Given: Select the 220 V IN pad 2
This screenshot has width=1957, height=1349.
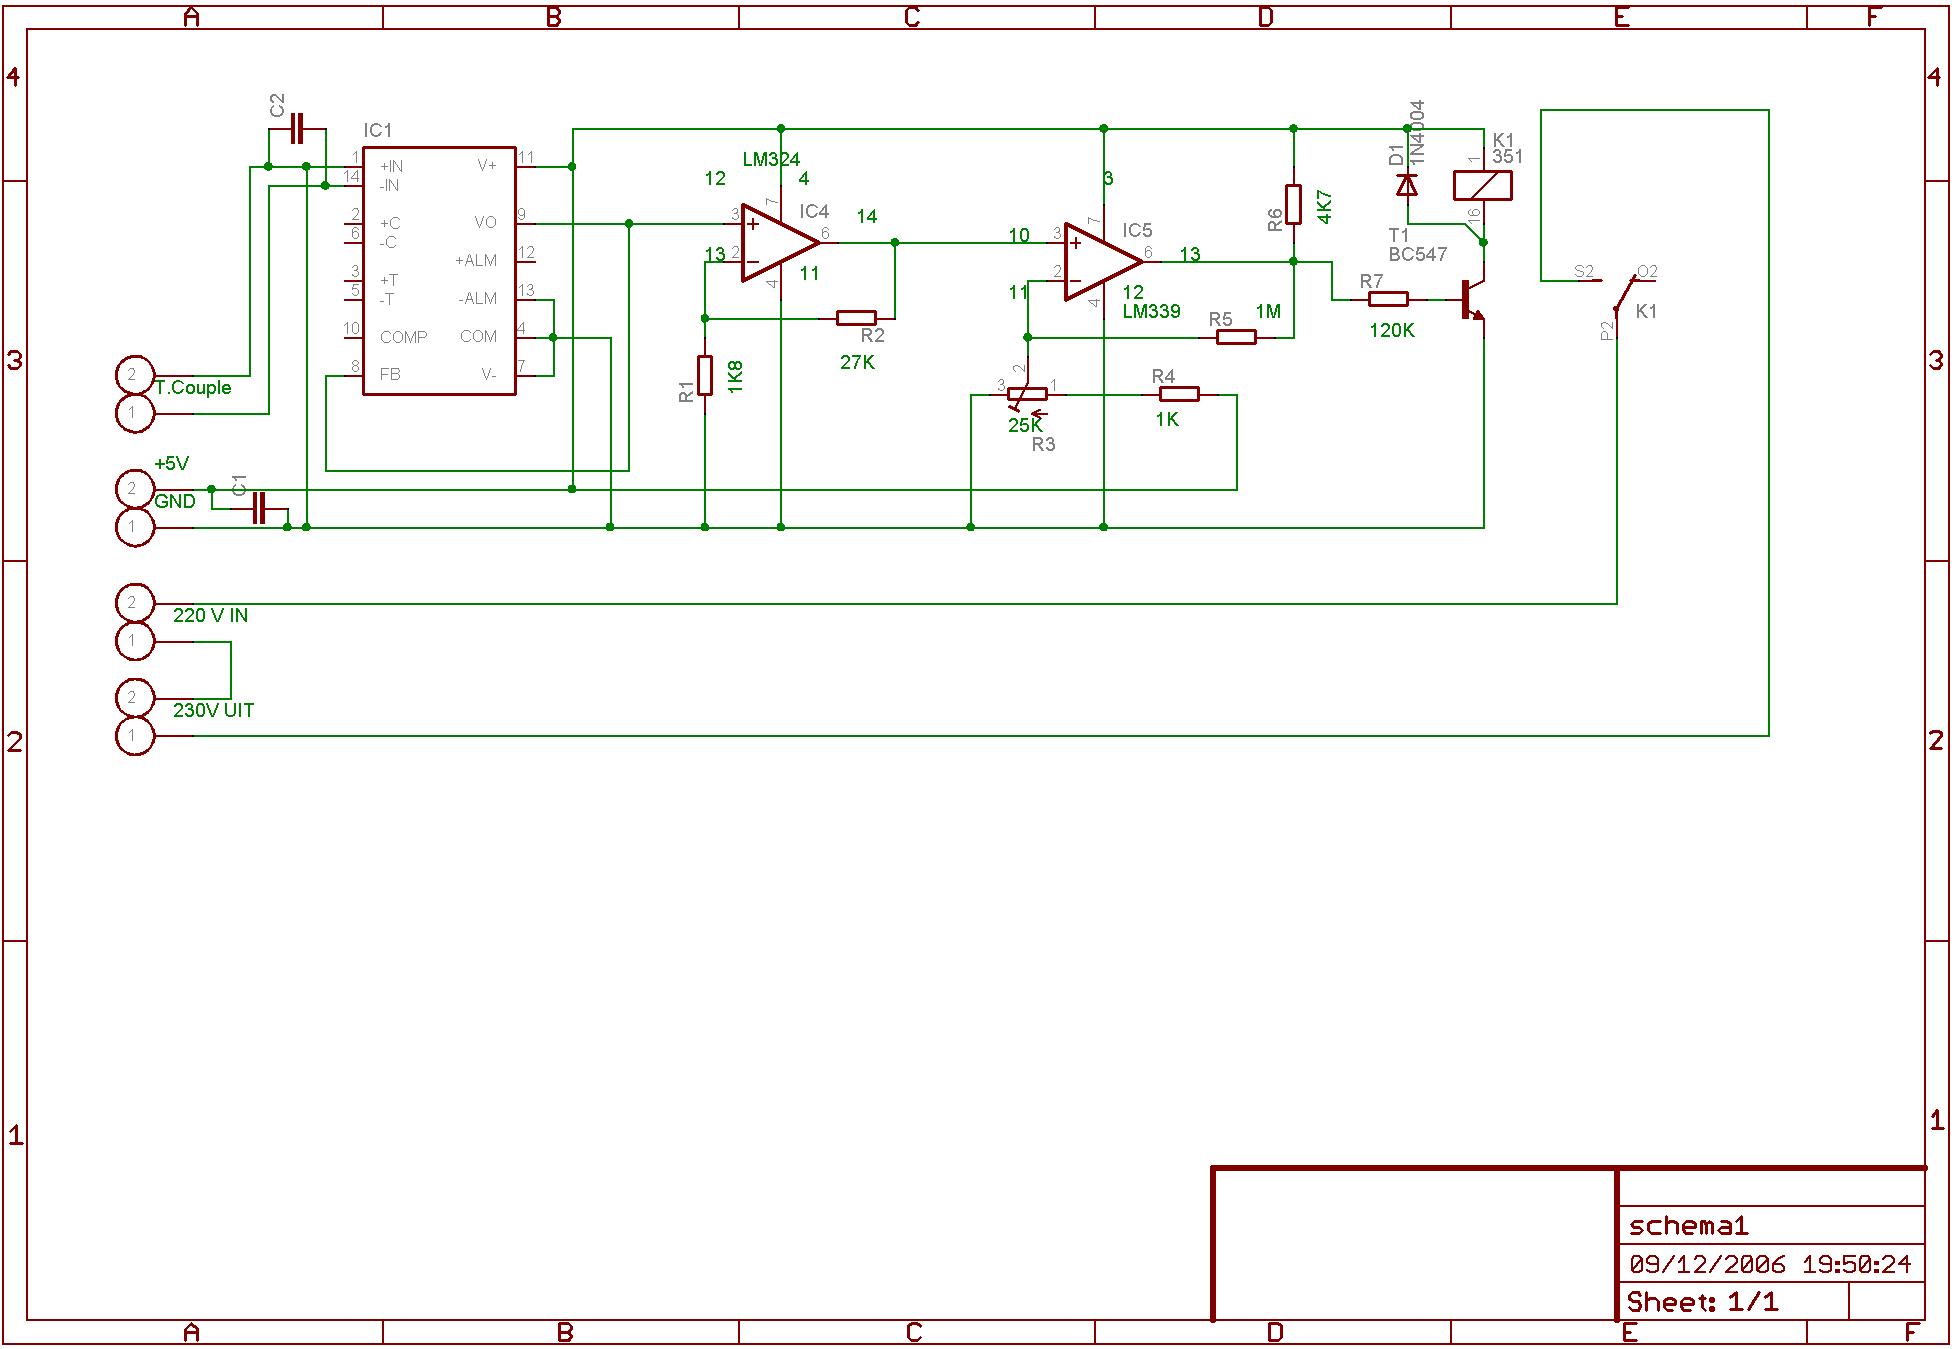Looking at the screenshot, I should tap(134, 603).
